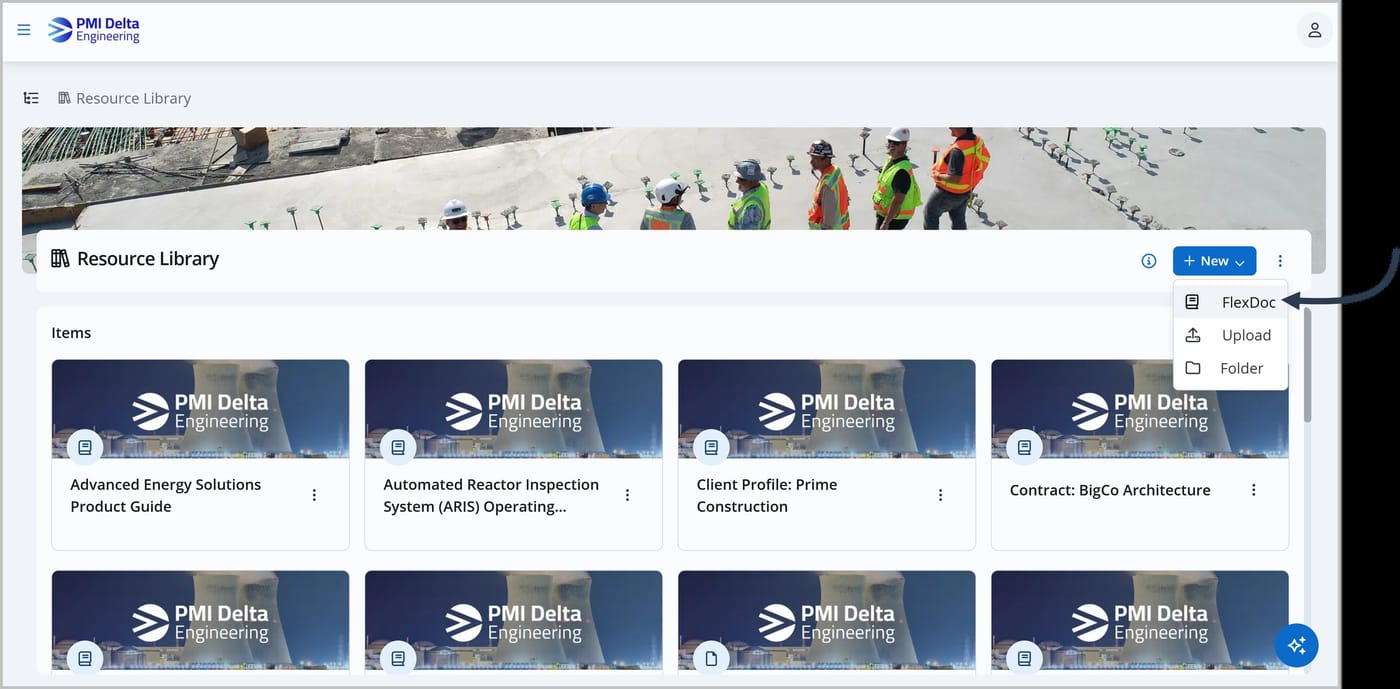Choose FlexDoc from the New menu
The image size is (1400, 689).
1230,302
